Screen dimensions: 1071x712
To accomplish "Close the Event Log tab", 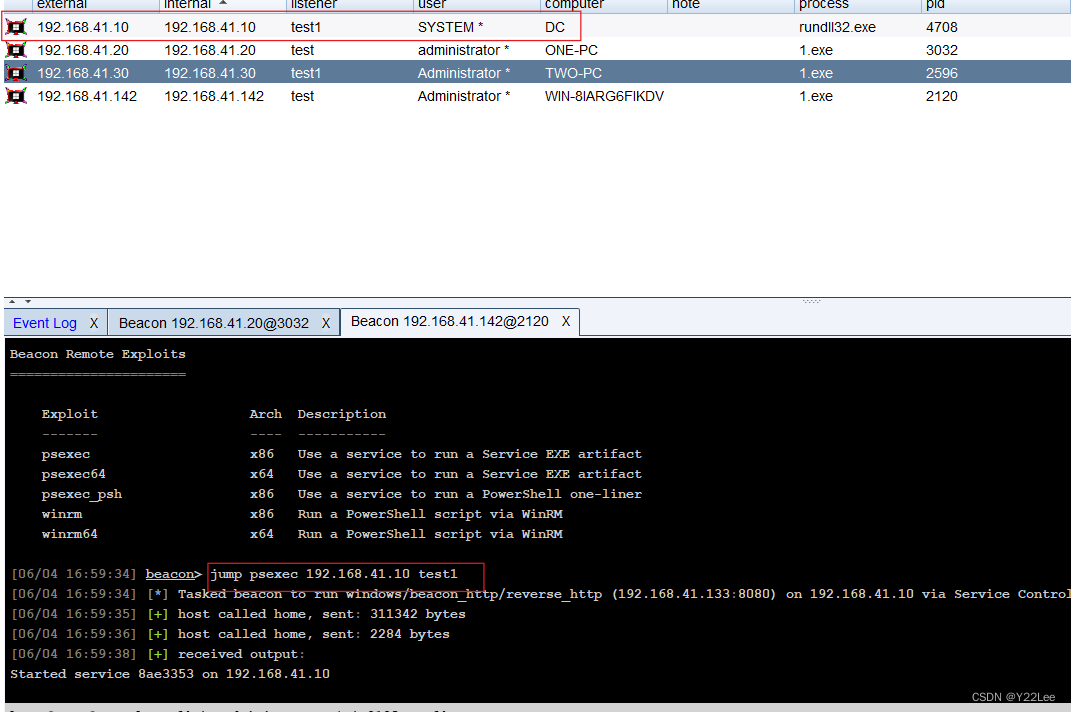I will pos(94,323).
